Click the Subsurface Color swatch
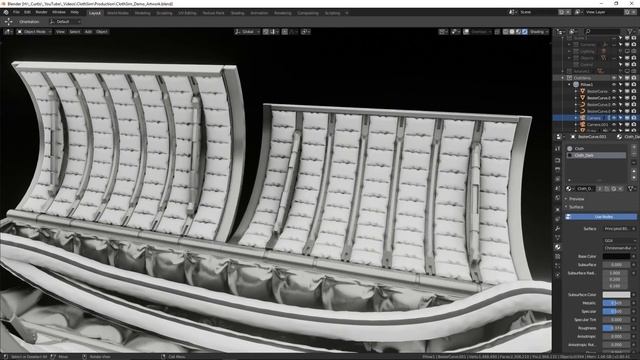The height and width of the screenshot is (360, 640). pyautogui.click(x=616, y=295)
